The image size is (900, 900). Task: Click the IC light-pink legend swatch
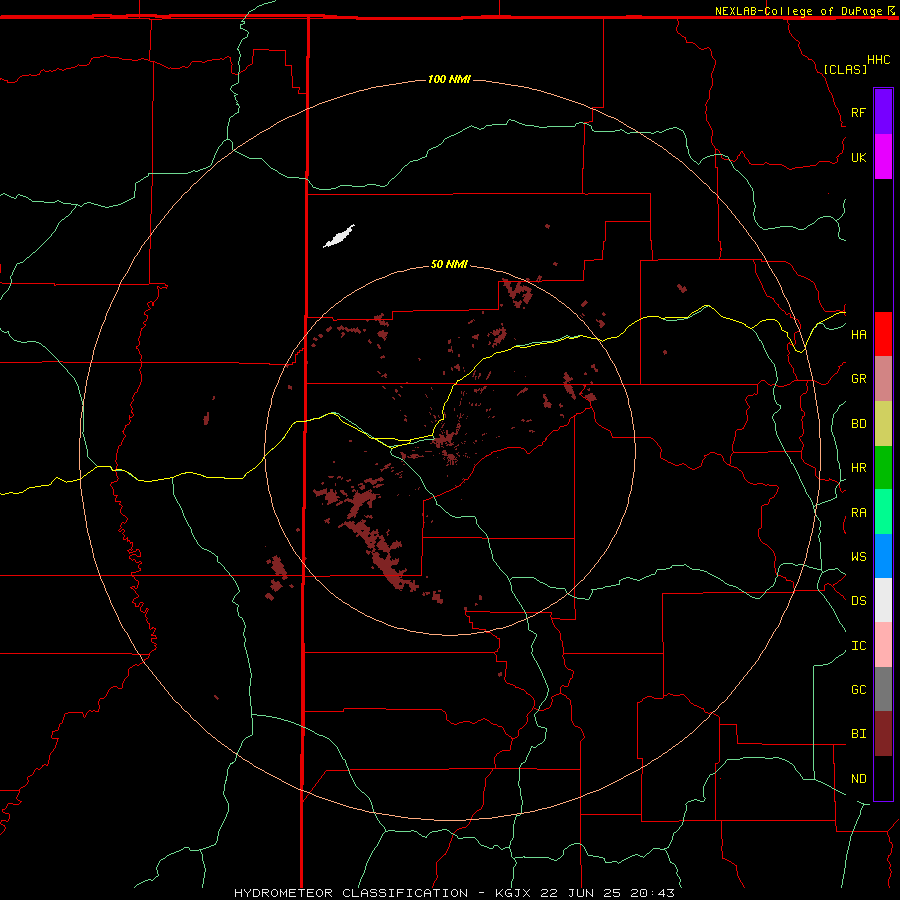point(883,645)
